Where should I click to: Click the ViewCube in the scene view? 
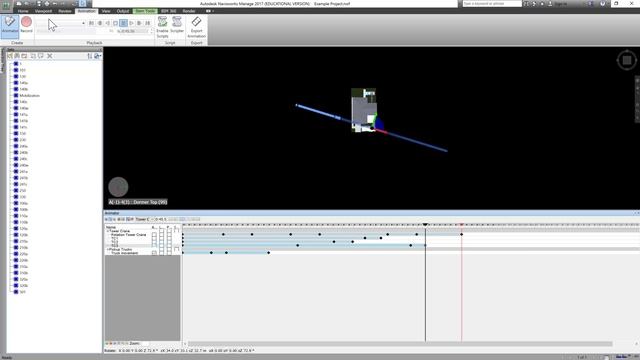[x=627, y=60]
